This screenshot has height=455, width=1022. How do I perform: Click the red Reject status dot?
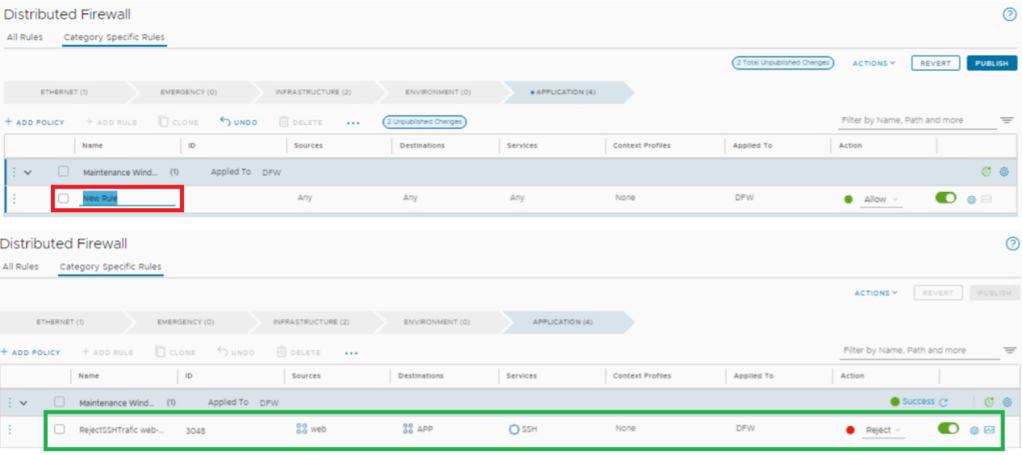850,429
